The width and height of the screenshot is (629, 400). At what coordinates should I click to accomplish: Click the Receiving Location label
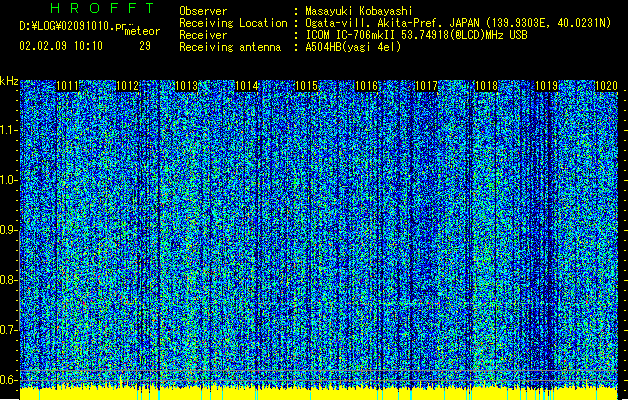[x=233, y=23]
